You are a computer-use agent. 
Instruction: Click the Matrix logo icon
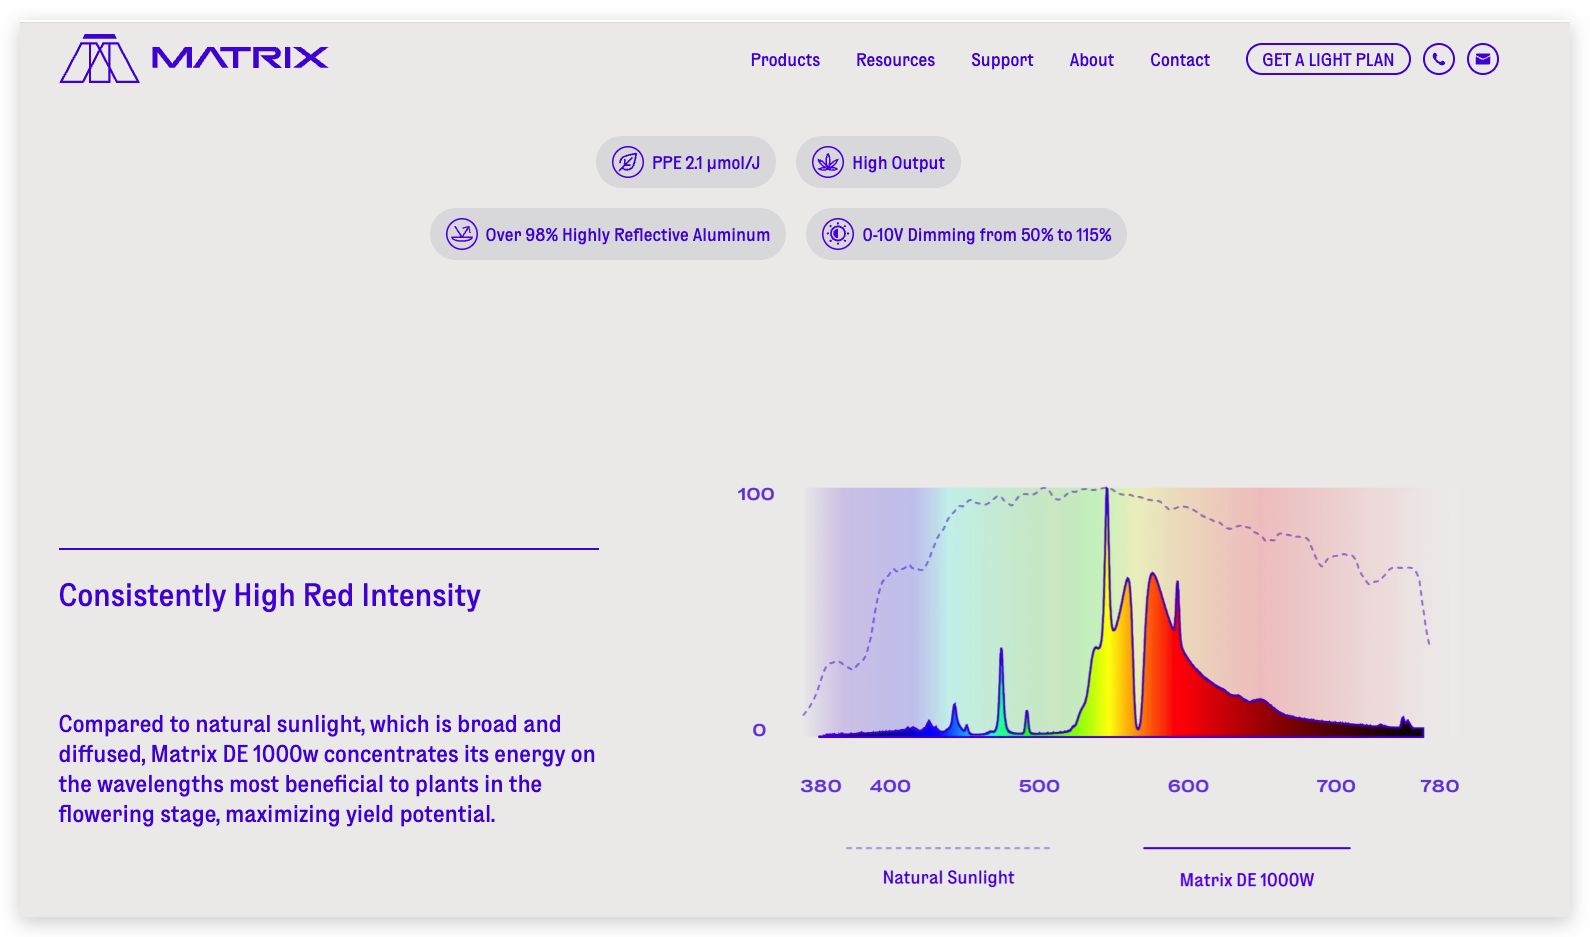[99, 58]
